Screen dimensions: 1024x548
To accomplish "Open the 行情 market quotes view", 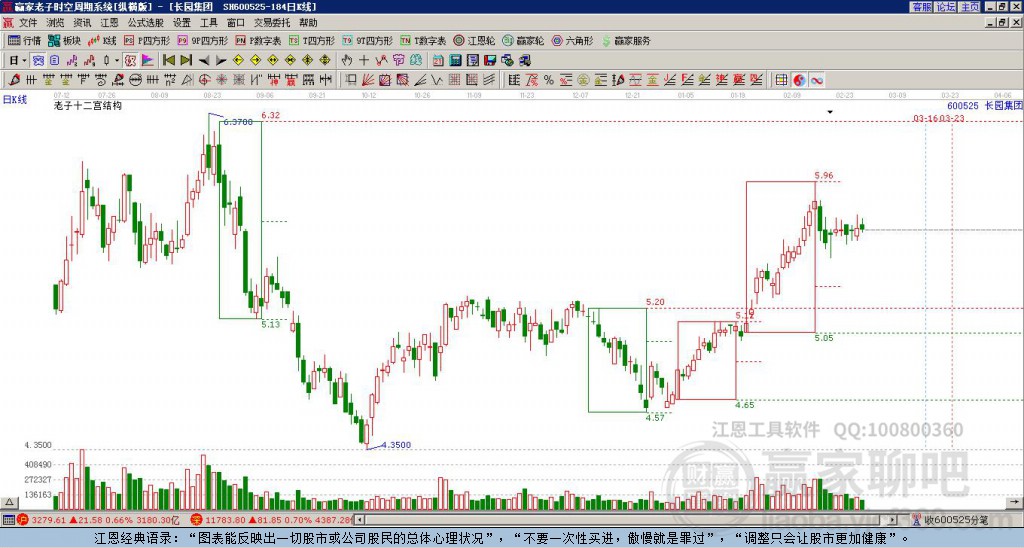I will pyautogui.click(x=24, y=40).
